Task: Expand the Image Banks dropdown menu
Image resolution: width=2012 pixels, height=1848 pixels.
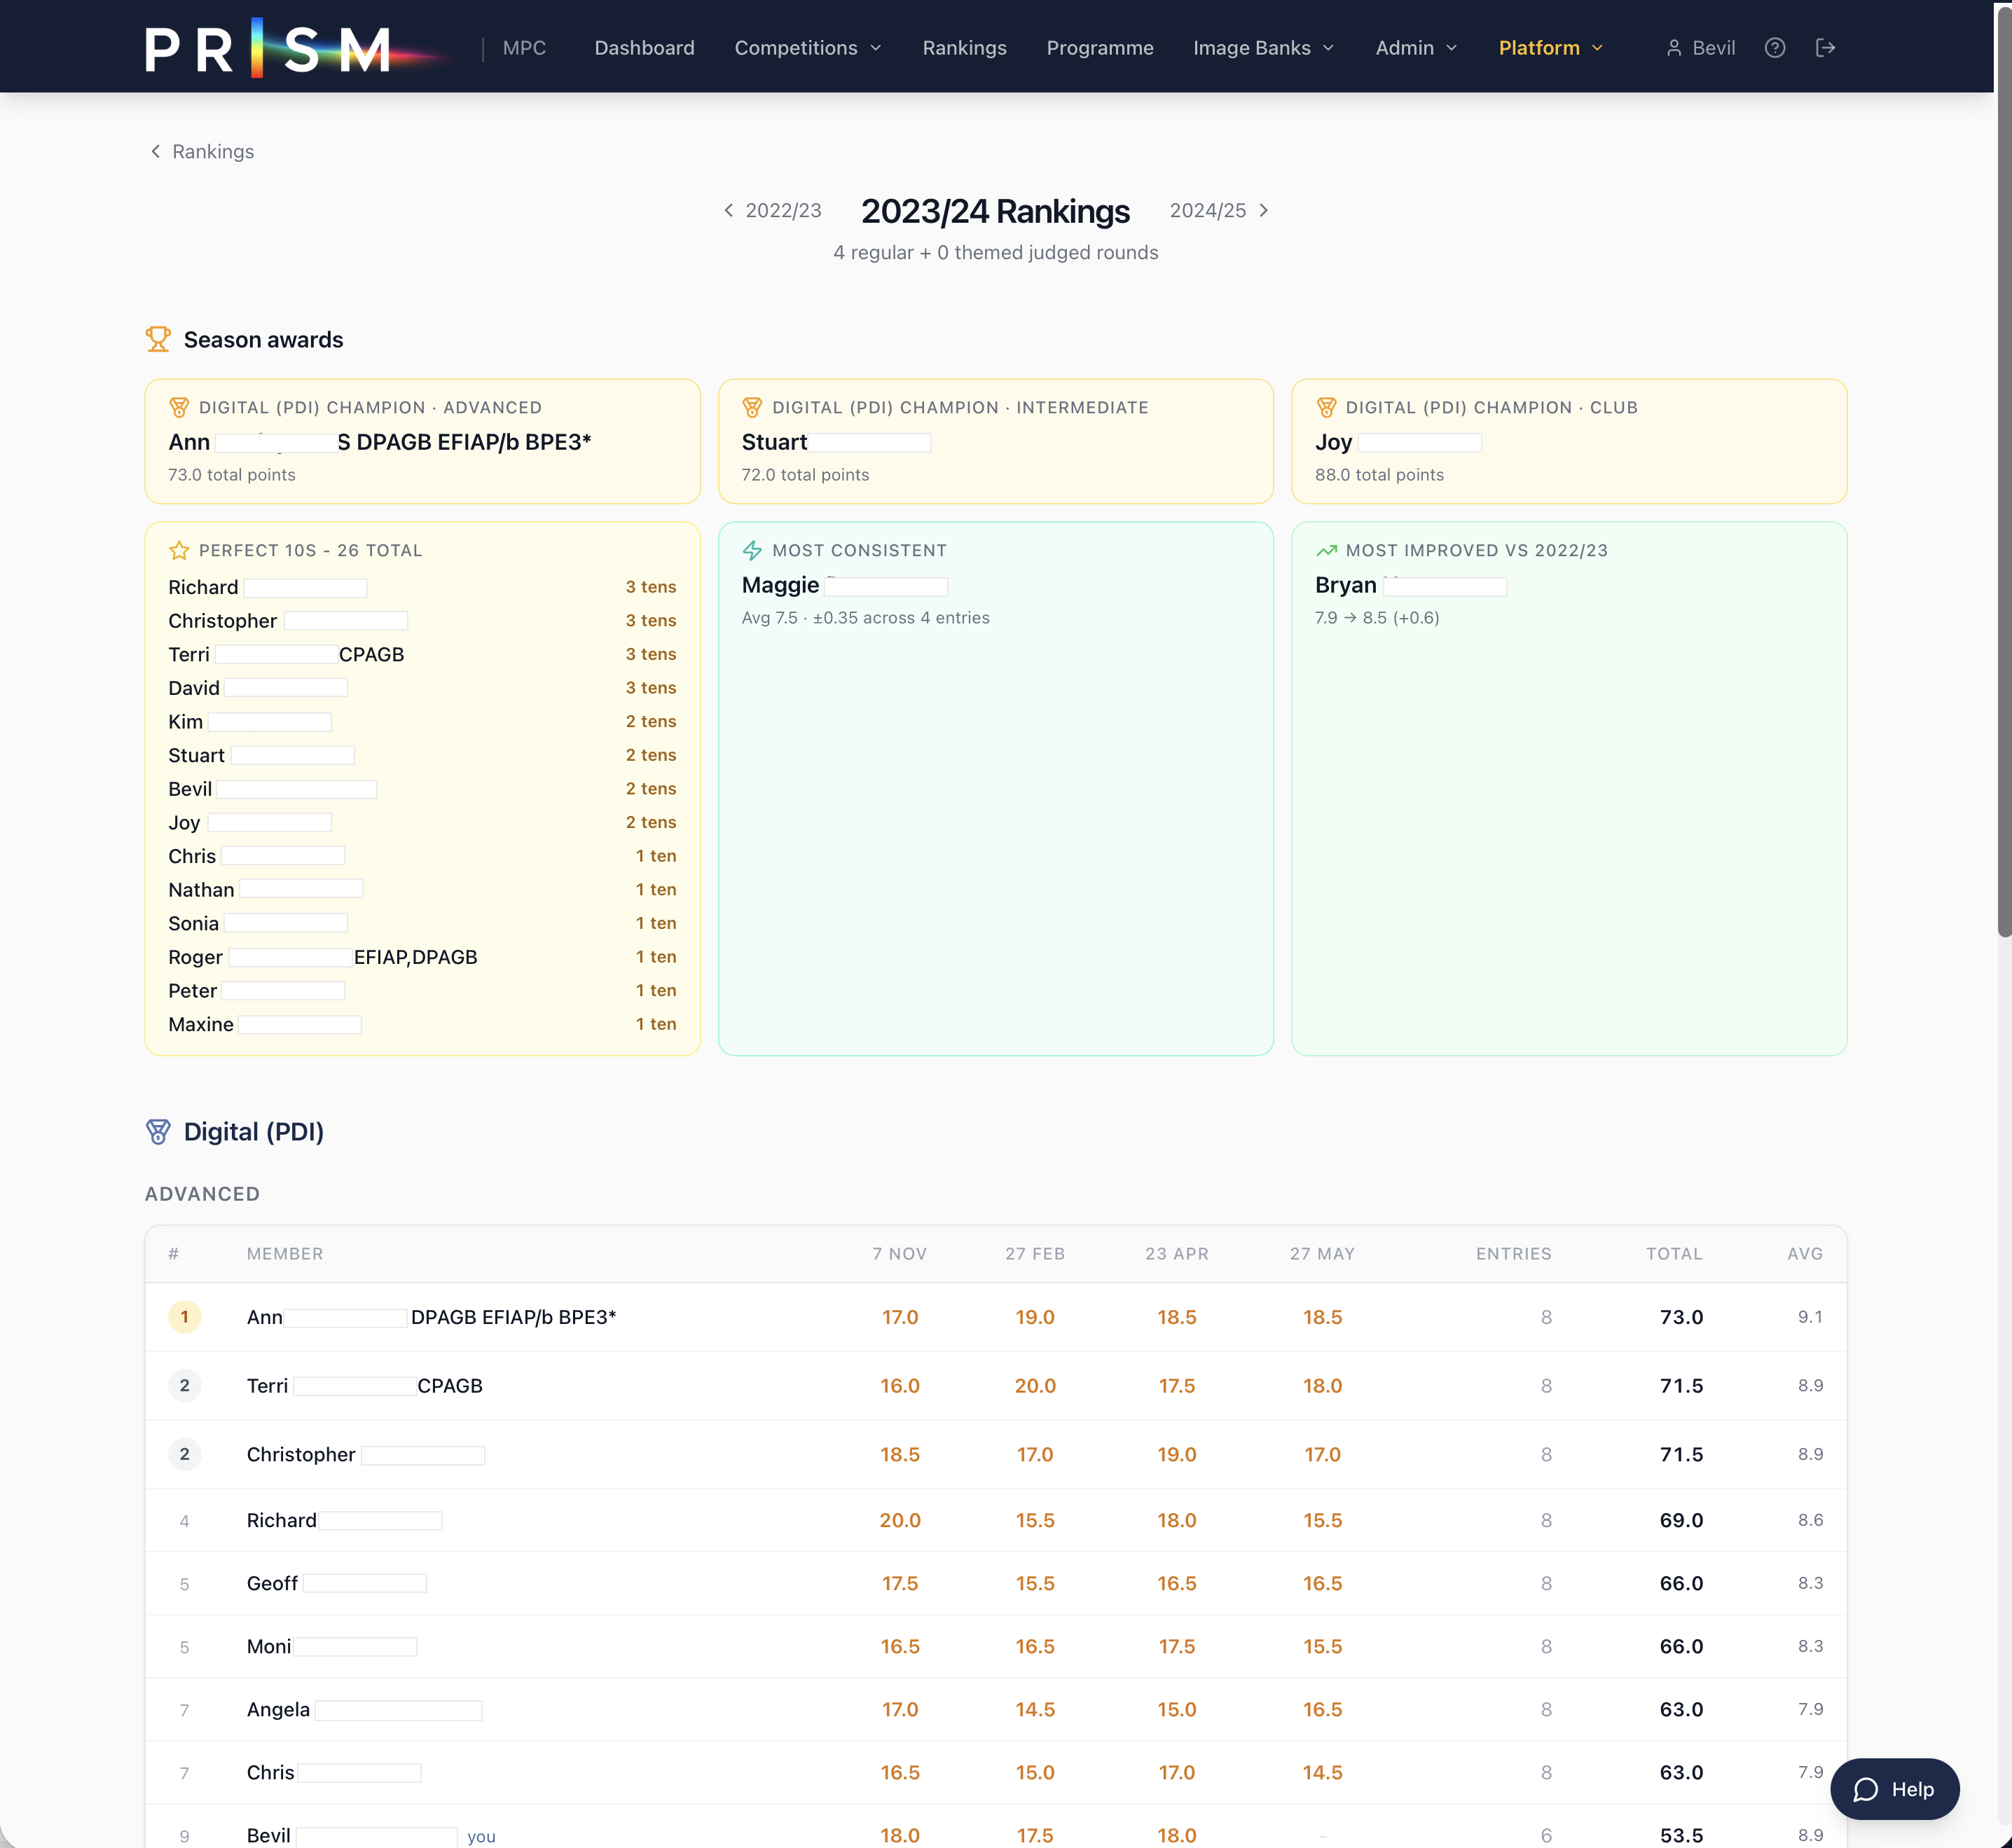Action: 1264,48
